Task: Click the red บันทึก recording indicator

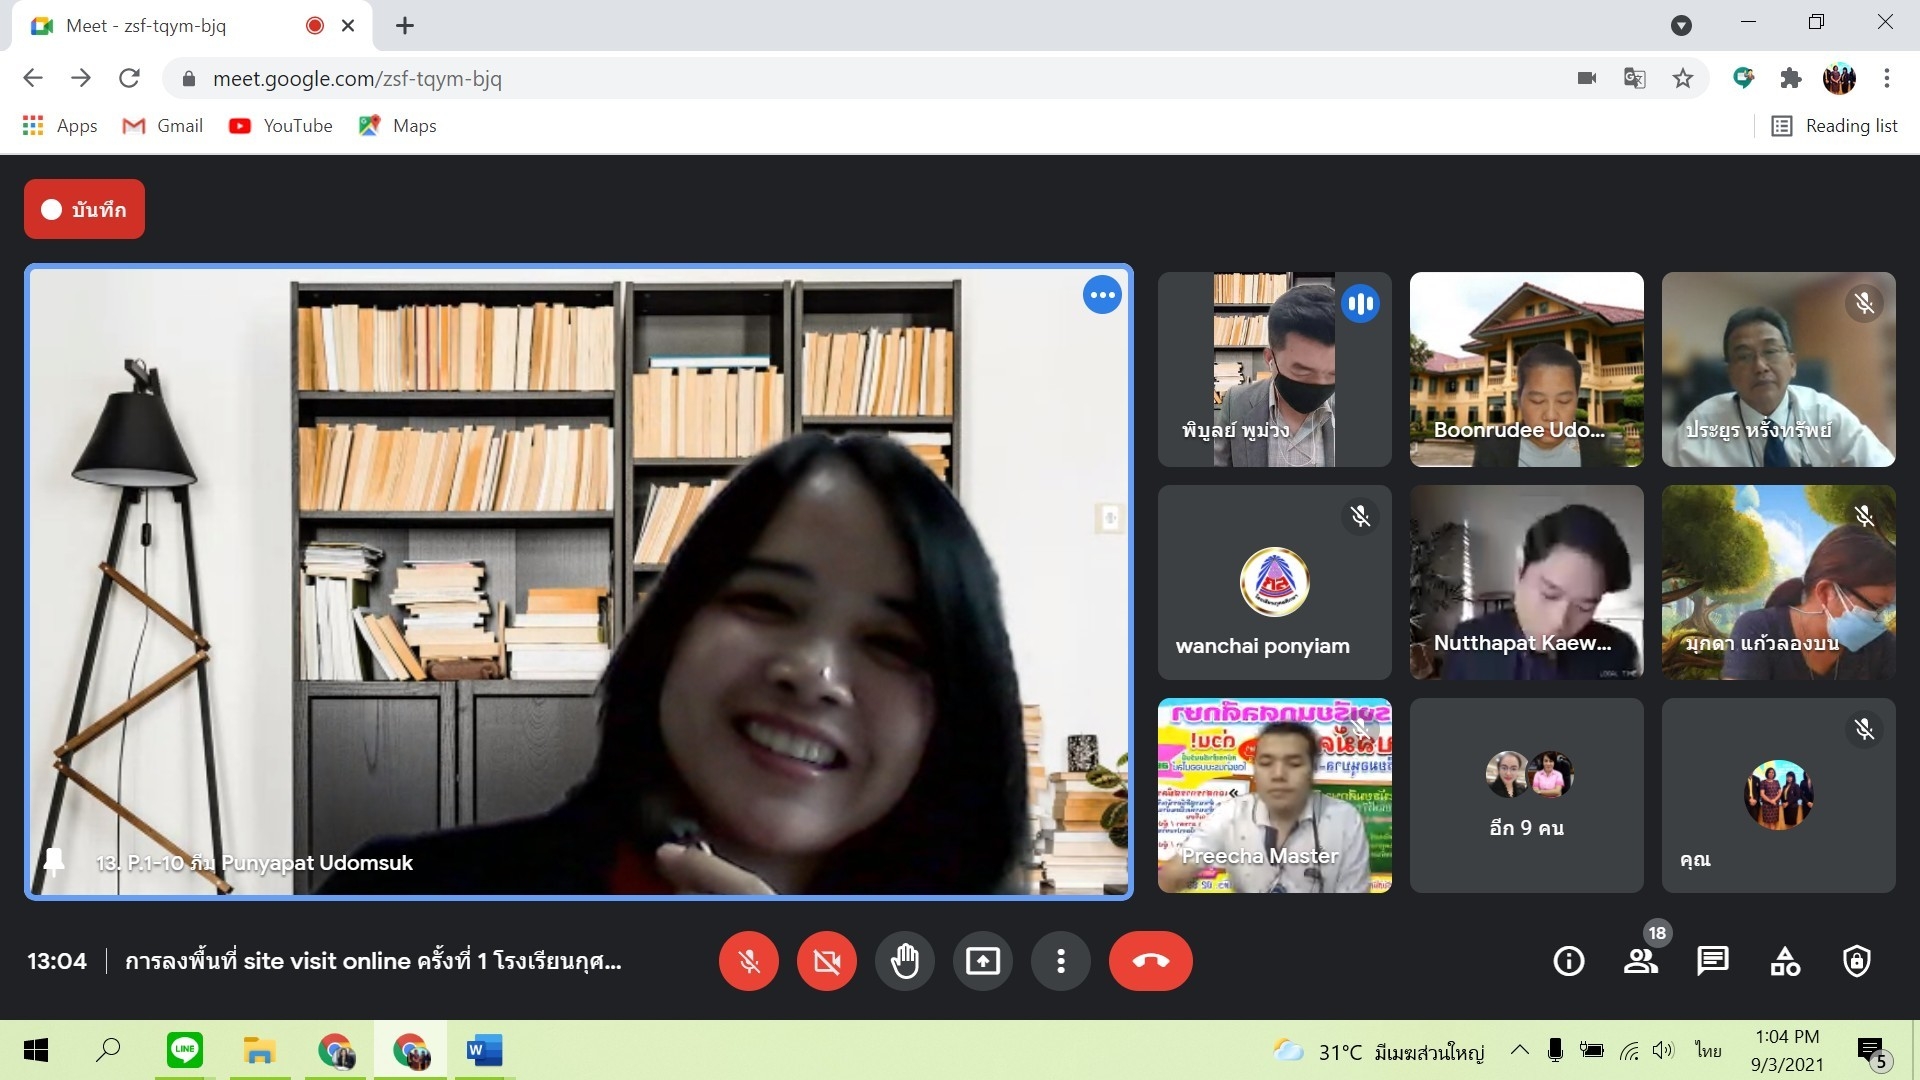Action: tap(84, 209)
